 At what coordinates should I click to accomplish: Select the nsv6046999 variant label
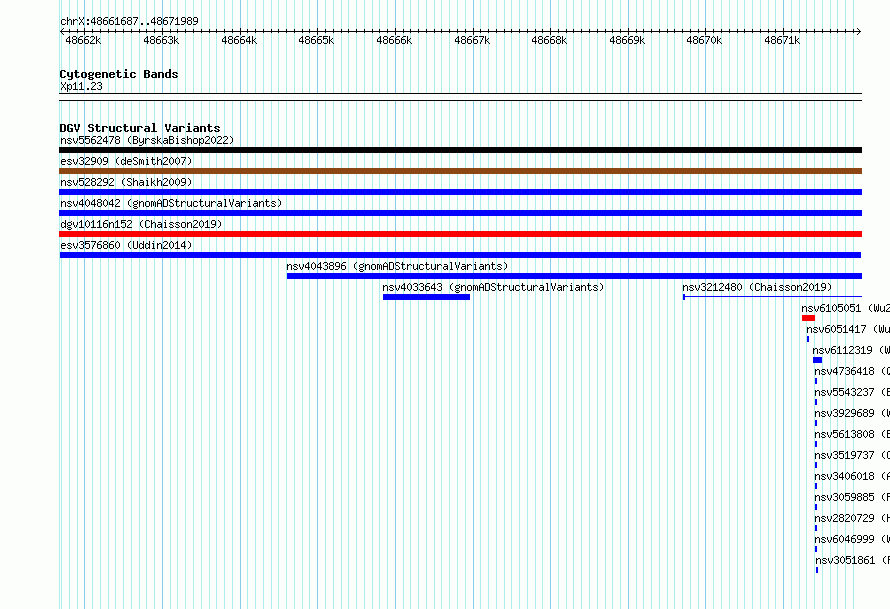pos(852,539)
